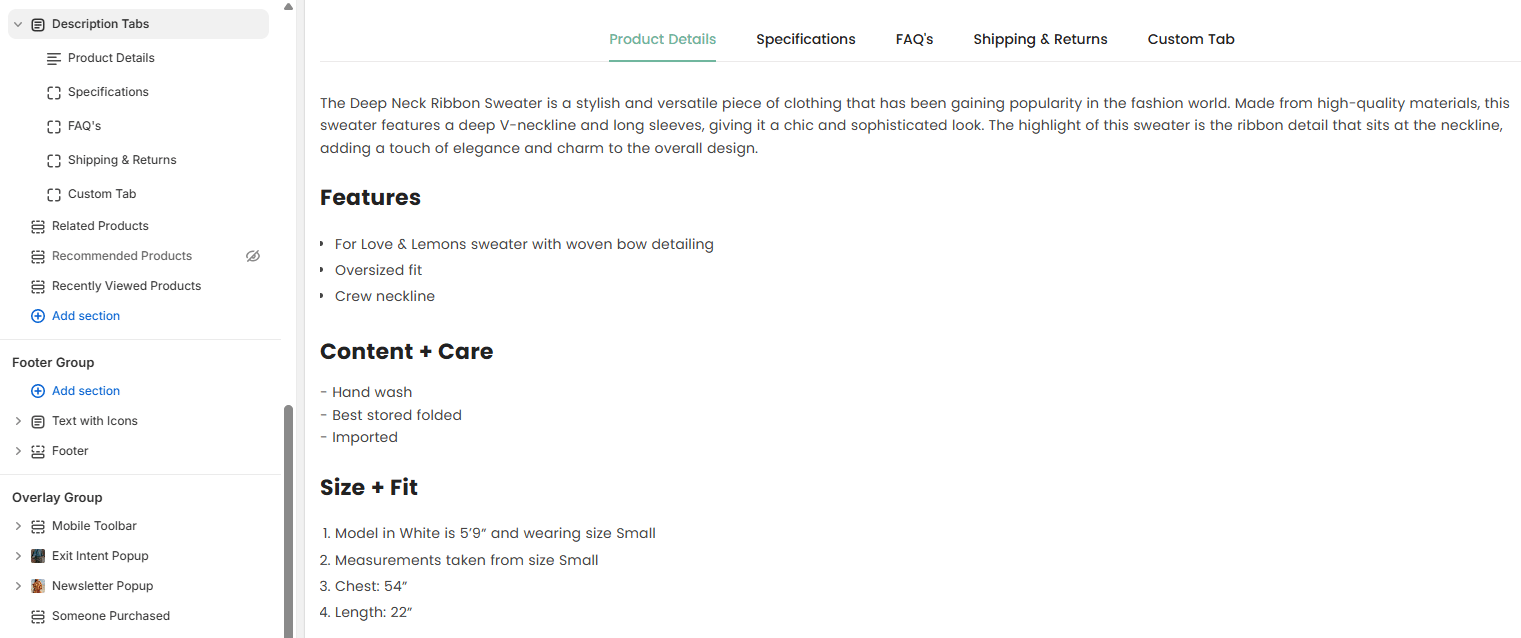Viewport: 1521px width, 638px height.
Task: Expand the Footer section
Action: pyautogui.click(x=18, y=451)
